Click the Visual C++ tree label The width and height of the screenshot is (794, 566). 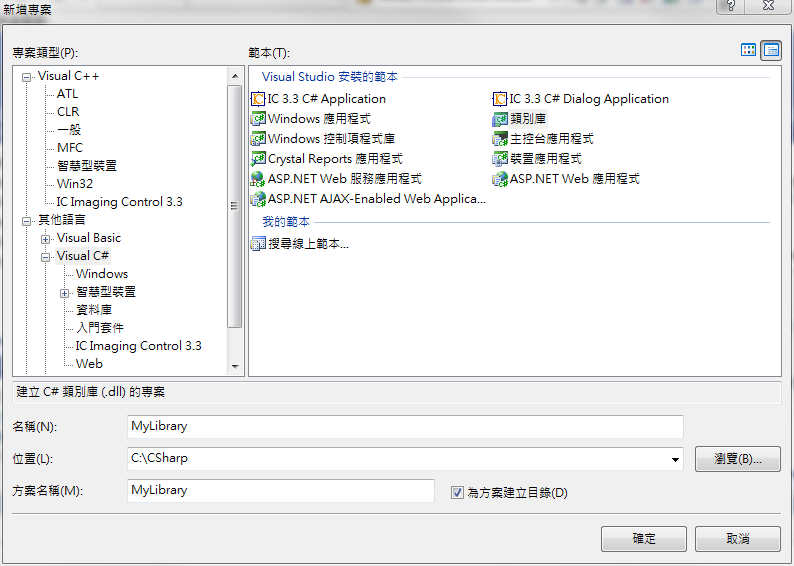tap(68, 76)
